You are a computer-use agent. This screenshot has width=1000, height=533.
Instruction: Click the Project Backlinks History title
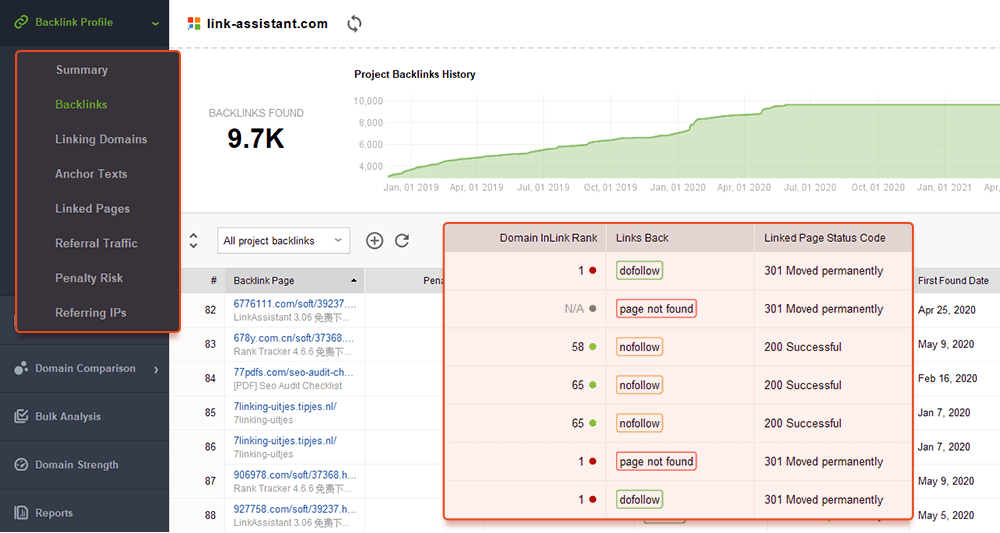click(x=415, y=75)
